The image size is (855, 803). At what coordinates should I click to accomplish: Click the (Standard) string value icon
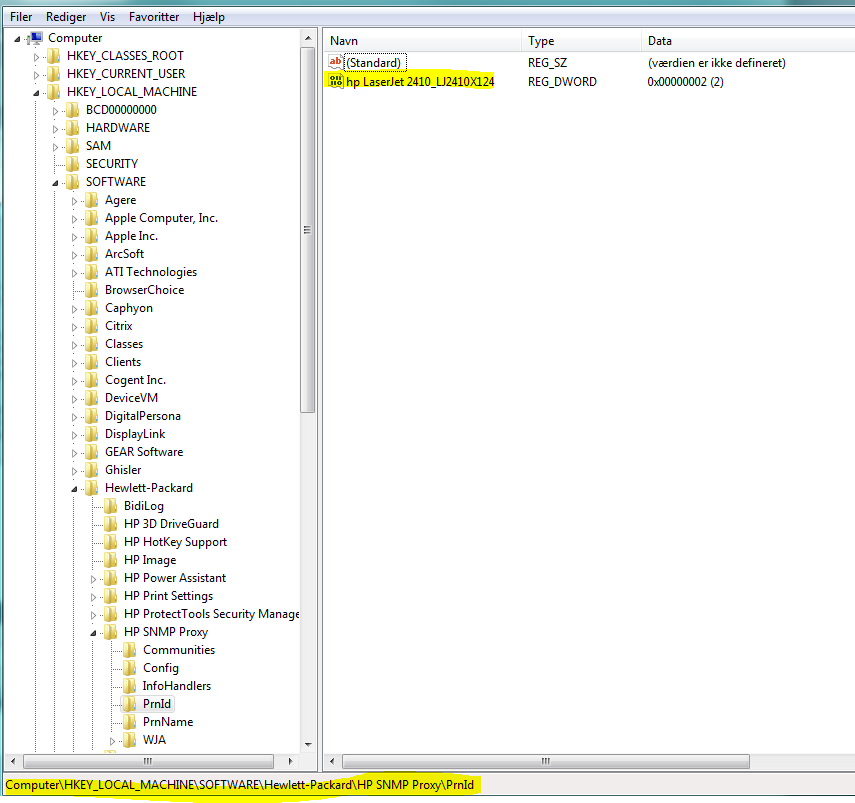point(335,62)
